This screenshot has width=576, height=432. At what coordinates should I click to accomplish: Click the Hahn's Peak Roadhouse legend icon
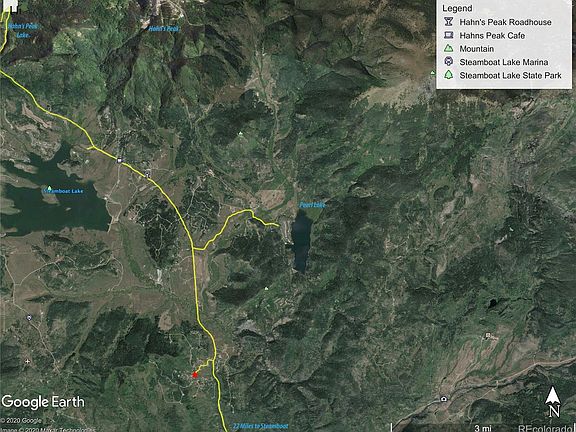tap(448, 22)
